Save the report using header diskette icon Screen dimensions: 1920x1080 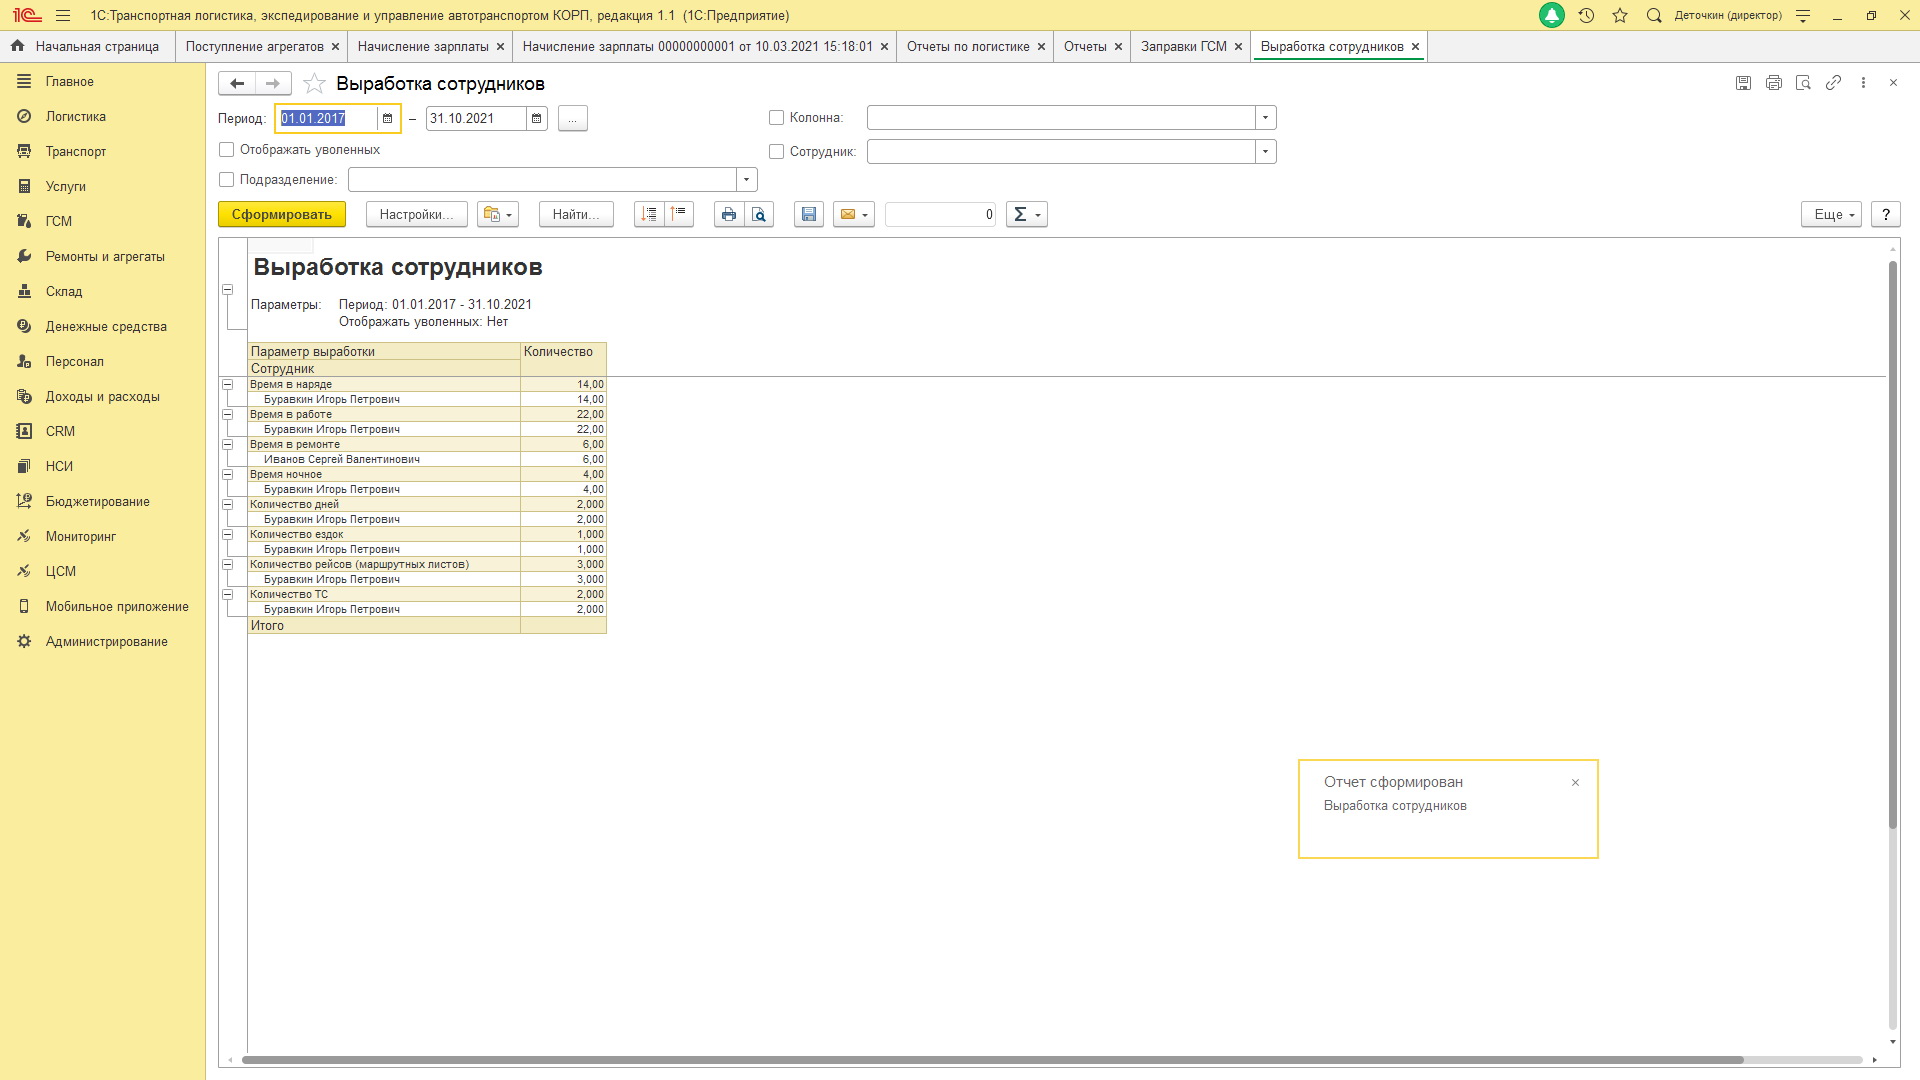pyautogui.click(x=1743, y=83)
